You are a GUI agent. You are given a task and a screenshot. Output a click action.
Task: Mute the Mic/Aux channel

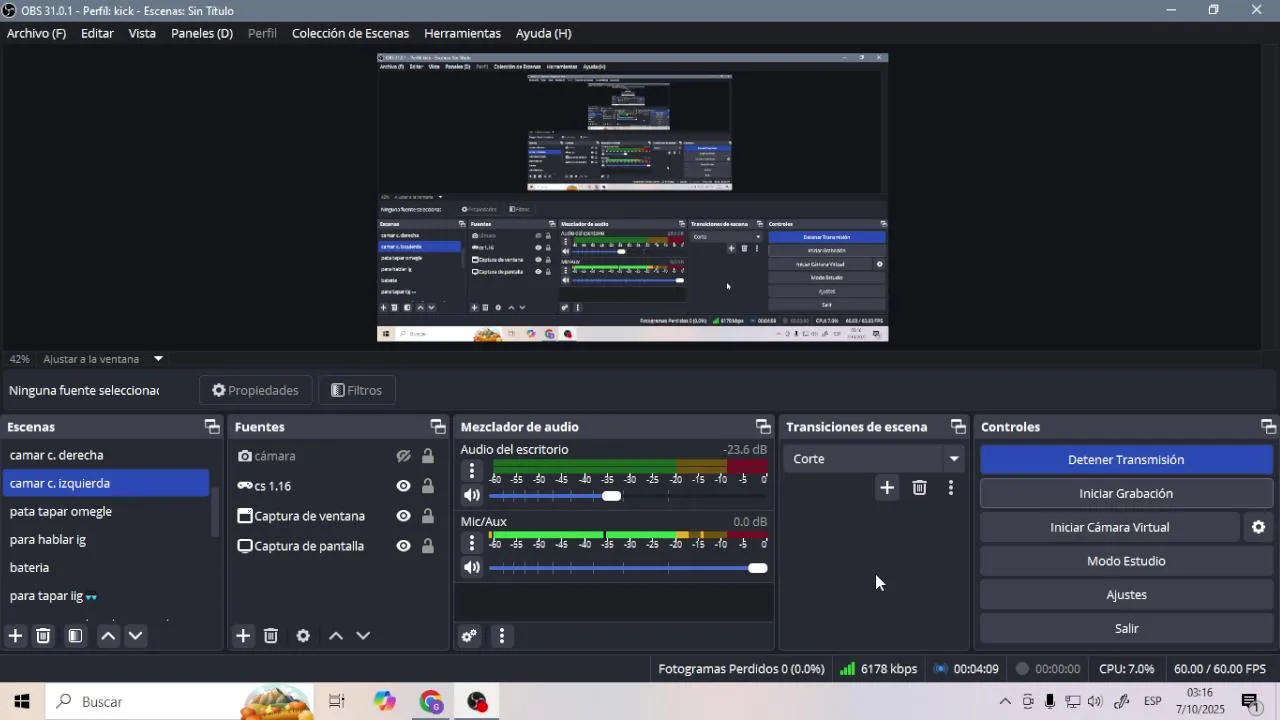pos(472,568)
